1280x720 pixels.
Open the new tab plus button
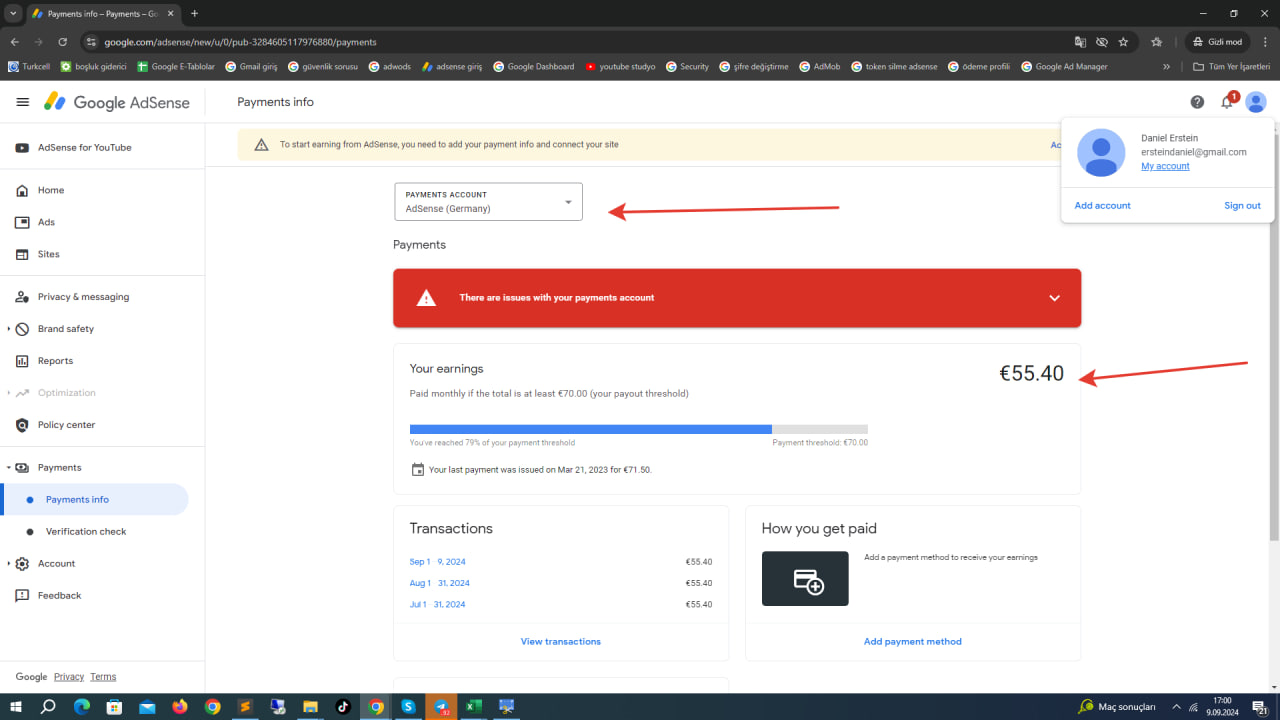click(x=194, y=14)
